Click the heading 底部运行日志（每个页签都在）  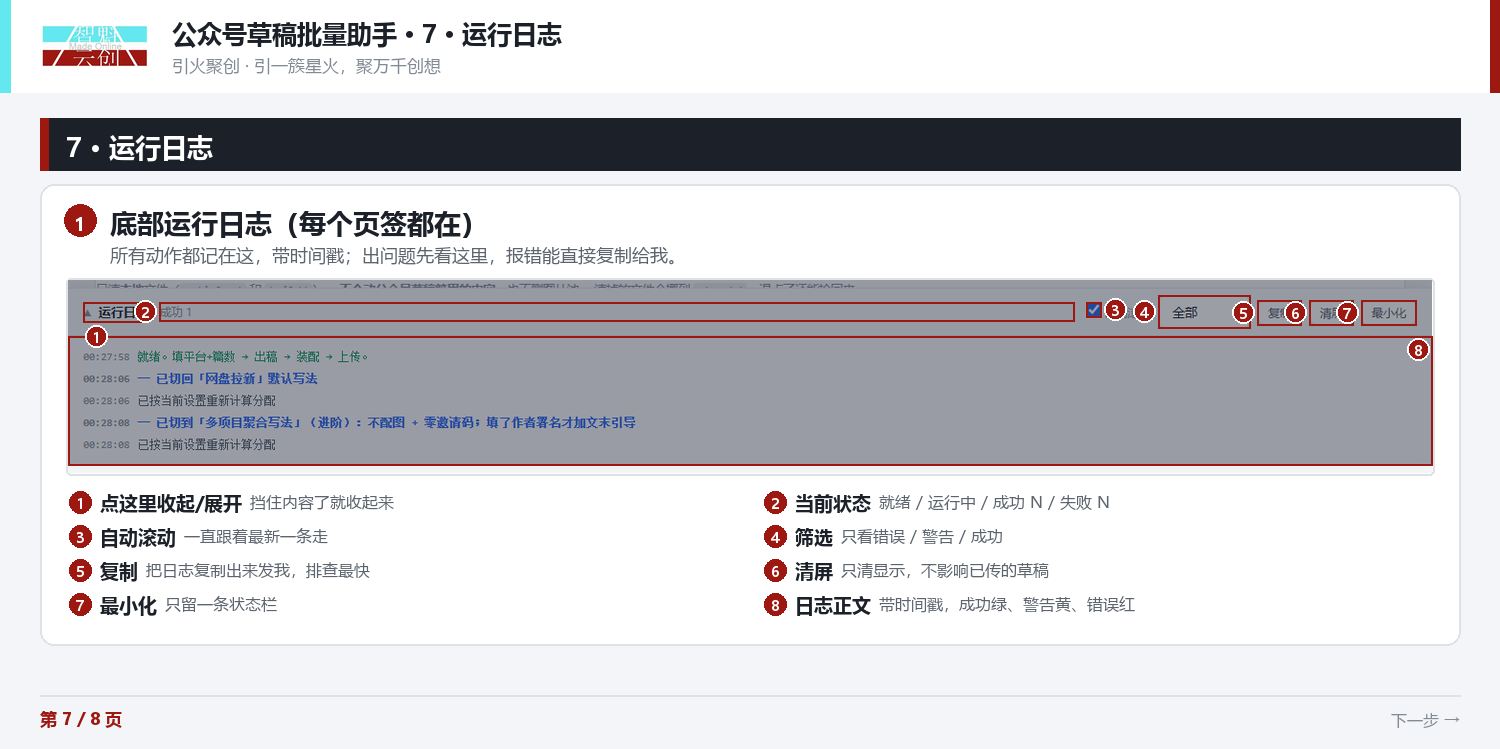[x=291, y=224]
